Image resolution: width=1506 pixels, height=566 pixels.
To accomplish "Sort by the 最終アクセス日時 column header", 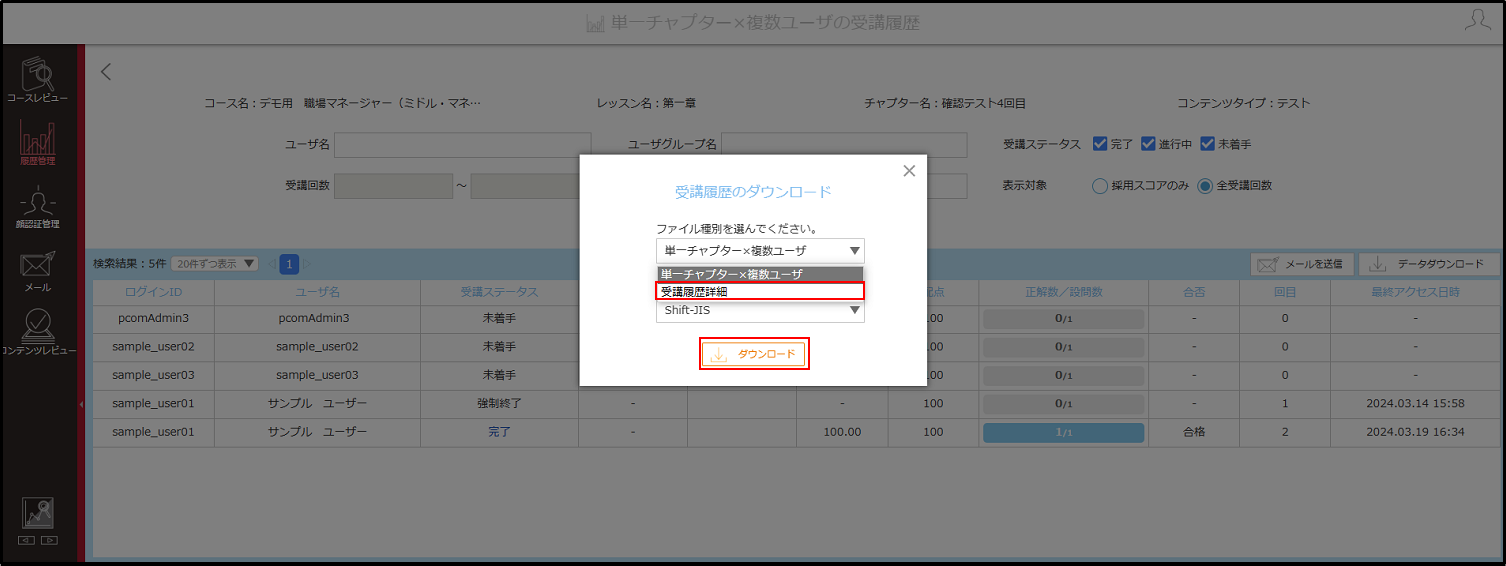I will coord(1415,292).
